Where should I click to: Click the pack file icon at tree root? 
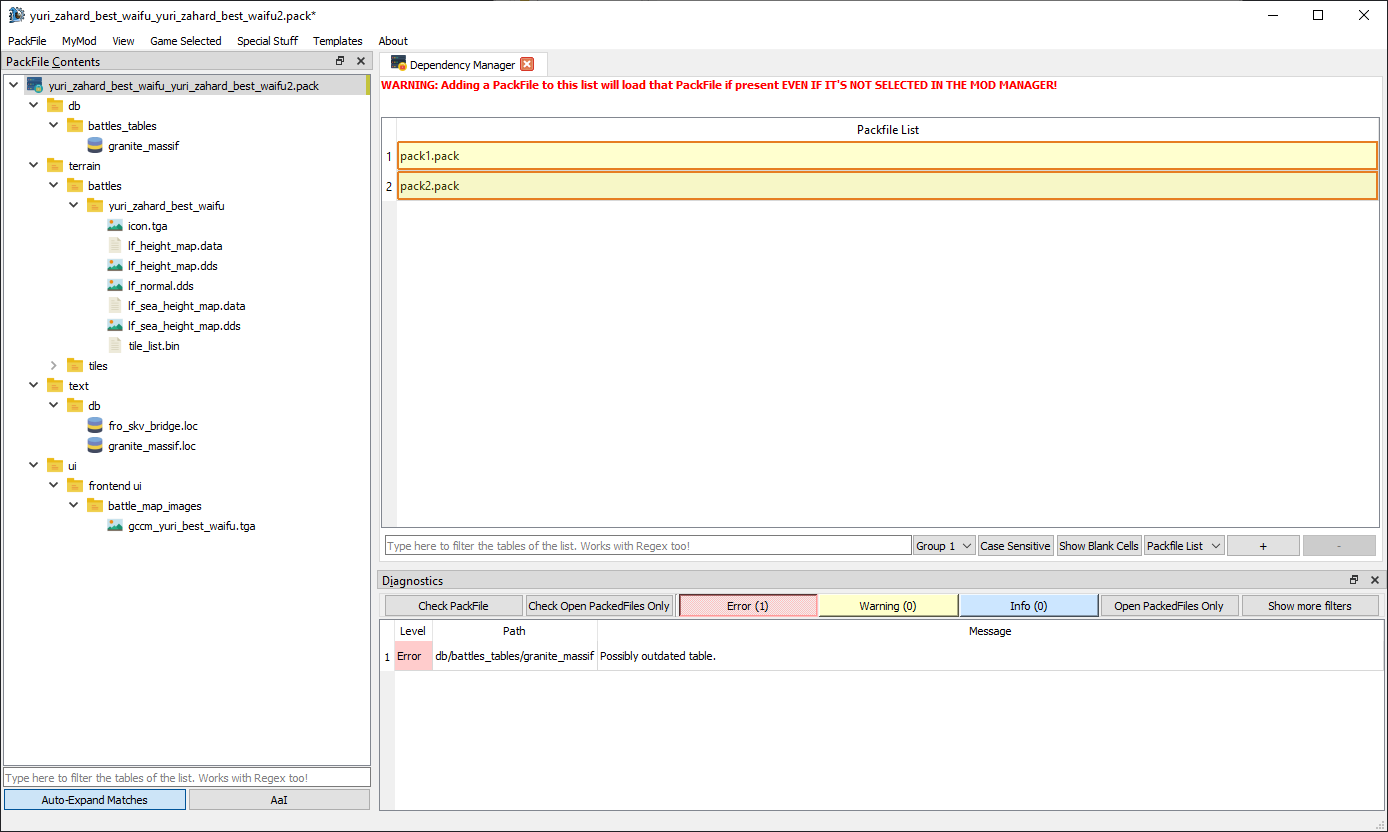pos(35,86)
